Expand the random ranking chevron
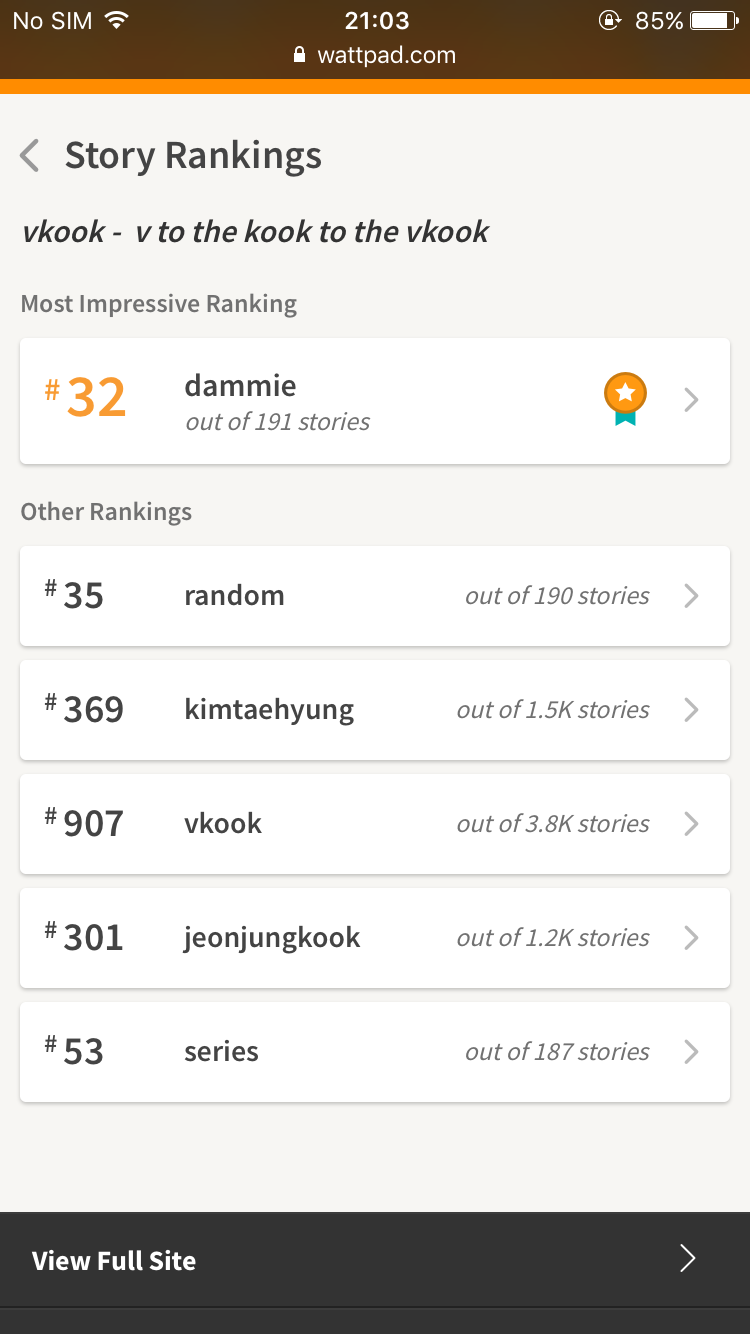Image resolution: width=750 pixels, height=1334 pixels. 691,596
